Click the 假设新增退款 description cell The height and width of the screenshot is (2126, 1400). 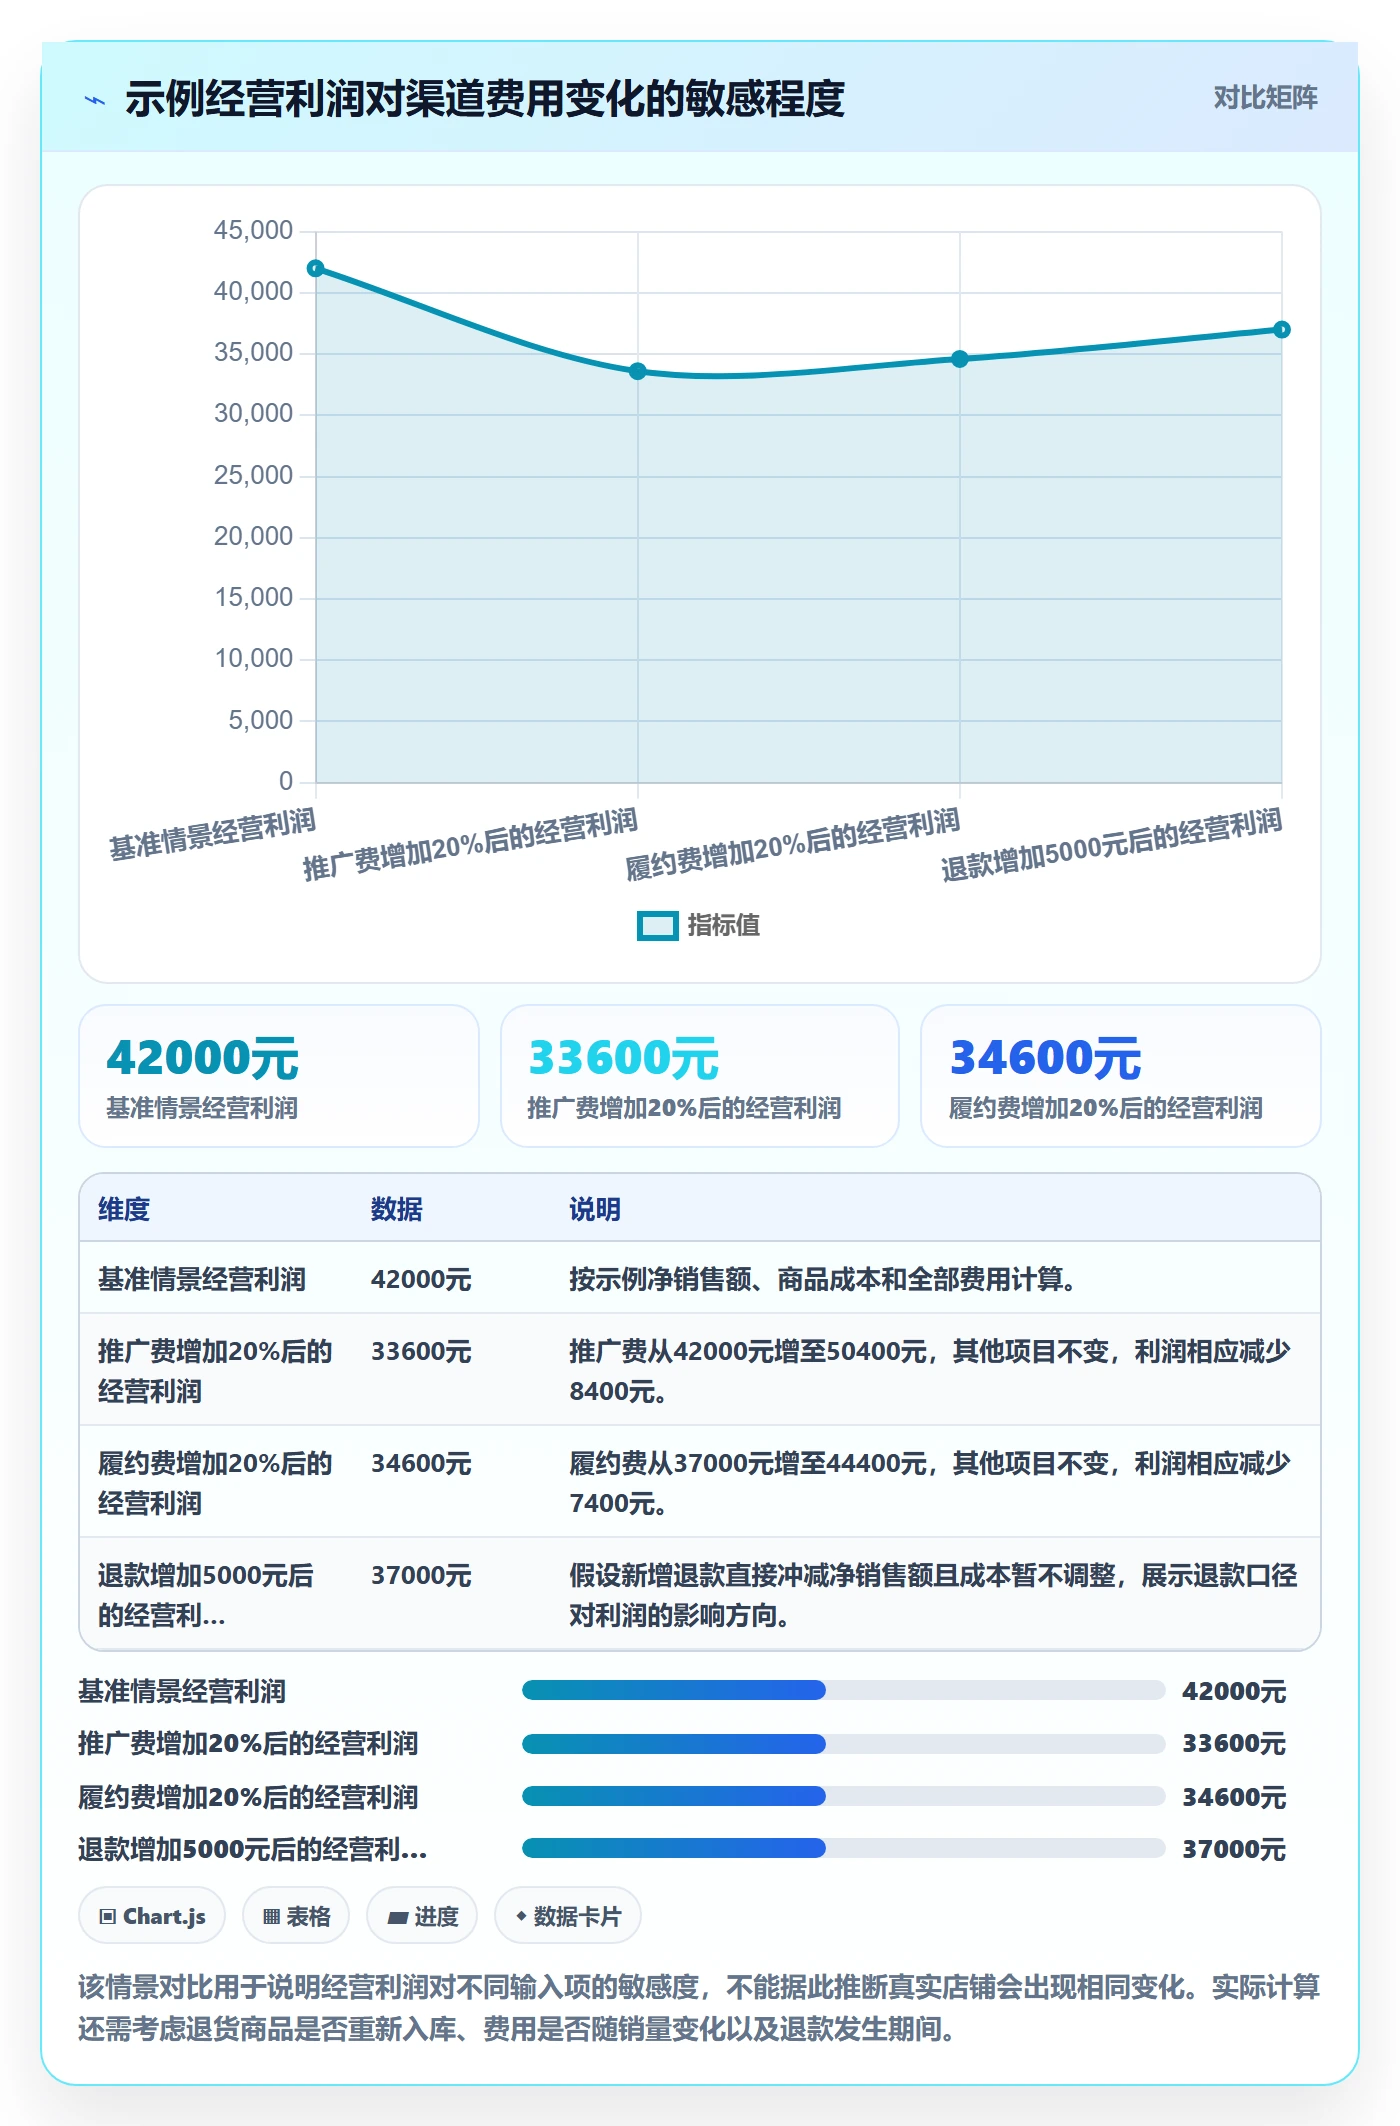pos(933,1595)
